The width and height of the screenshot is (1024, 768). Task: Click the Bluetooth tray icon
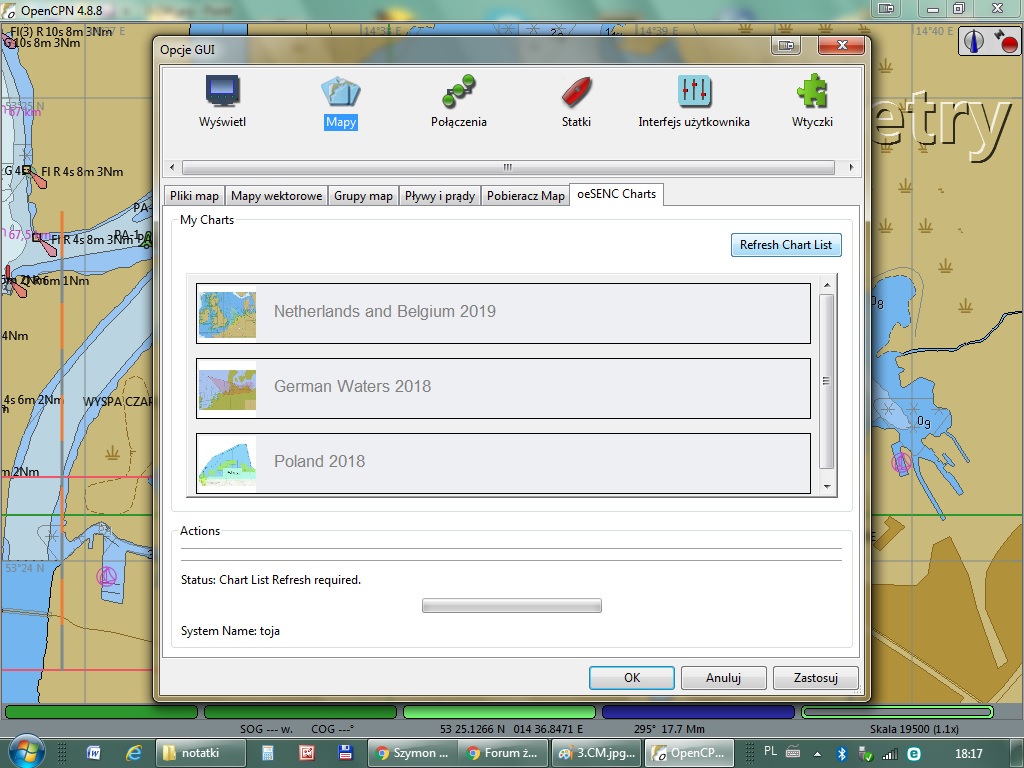tap(842, 753)
